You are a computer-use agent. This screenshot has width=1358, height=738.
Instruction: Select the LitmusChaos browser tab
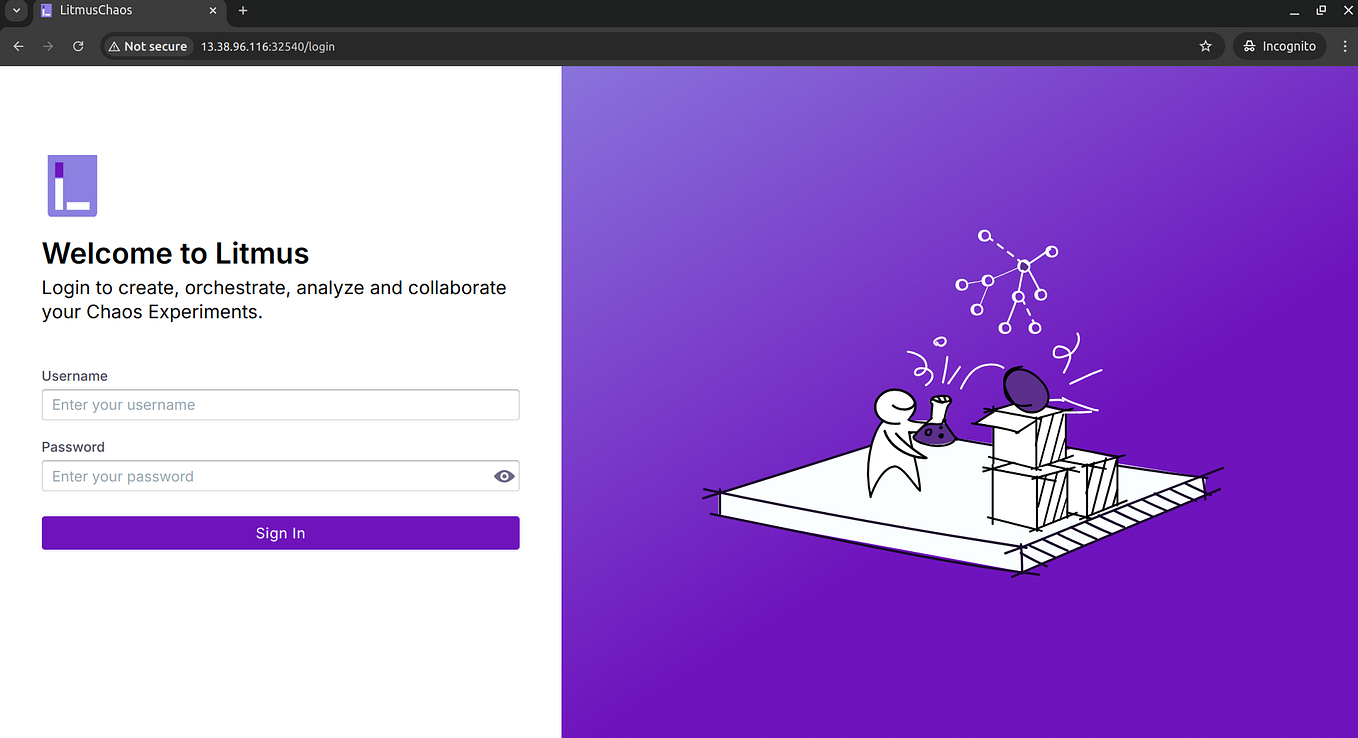point(120,11)
